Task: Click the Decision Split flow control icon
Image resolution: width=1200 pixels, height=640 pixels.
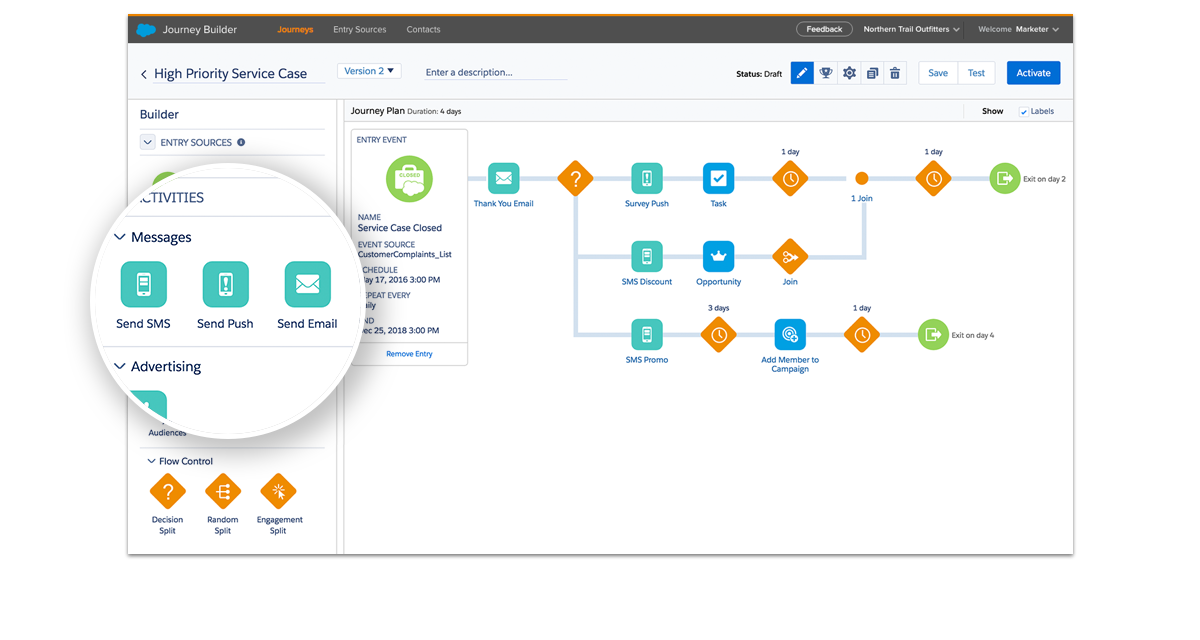Action: [167, 492]
